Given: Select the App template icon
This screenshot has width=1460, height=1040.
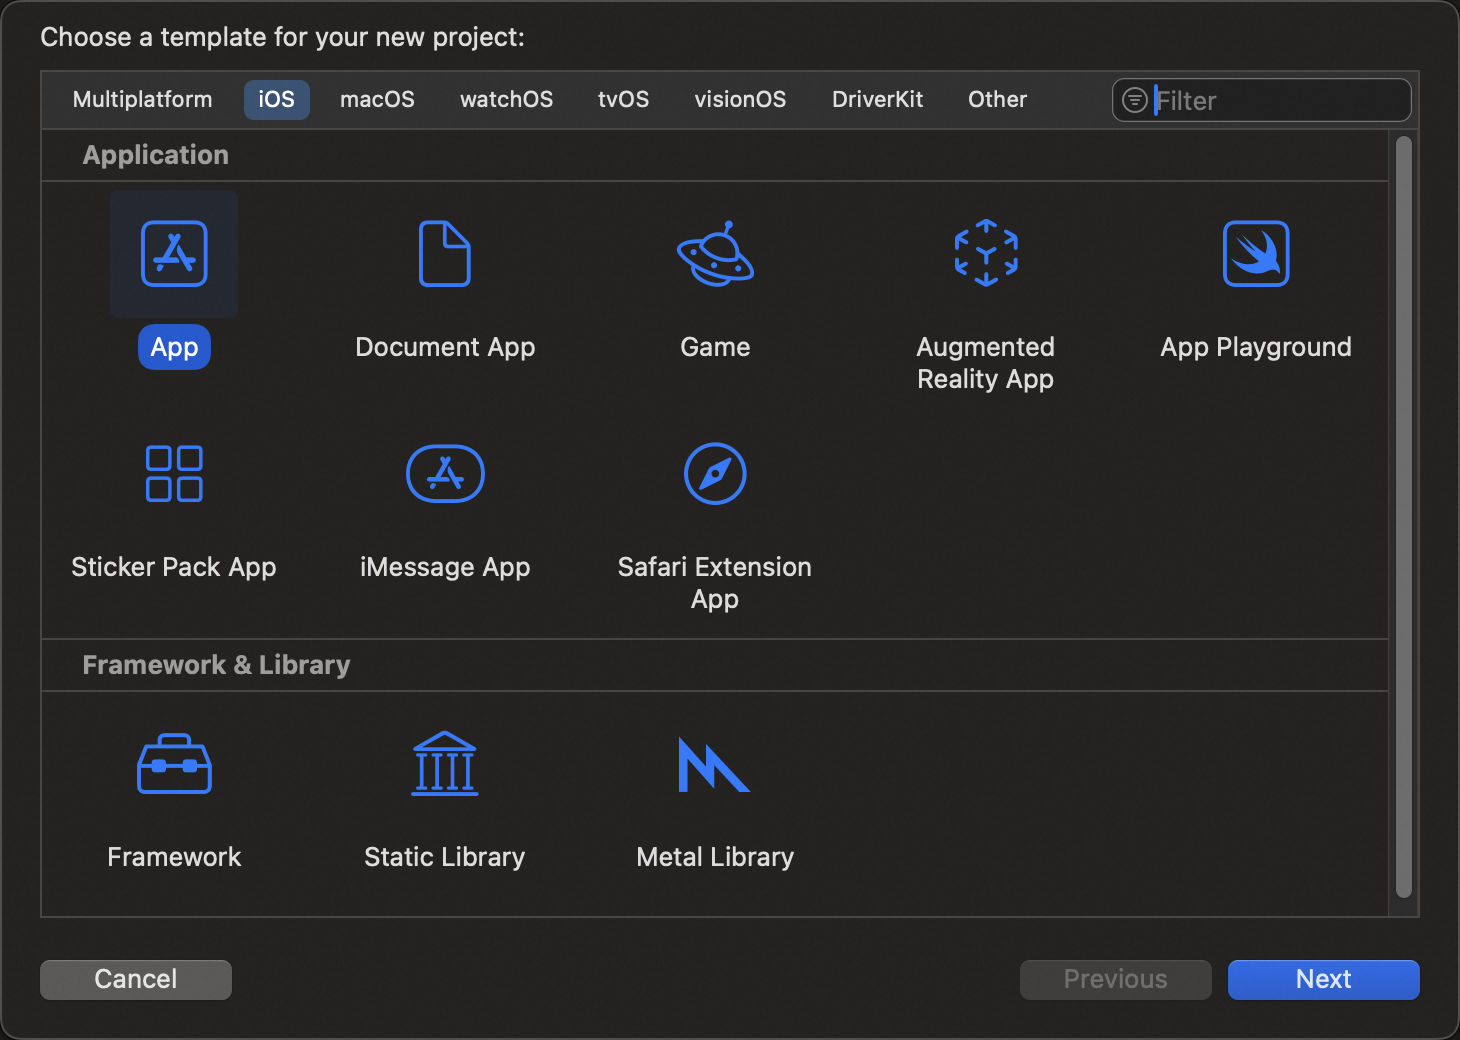Looking at the screenshot, I should pos(174,254).
